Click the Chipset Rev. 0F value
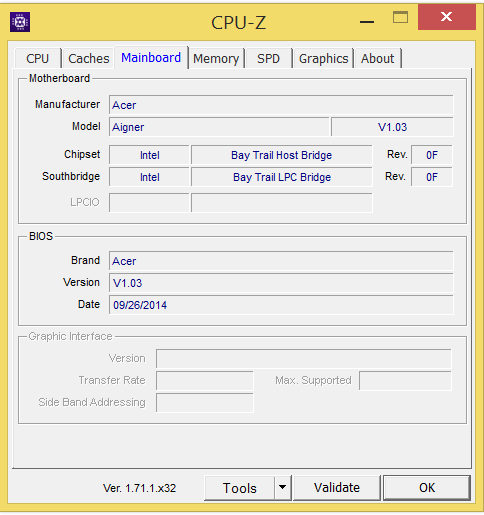This screenshot has height=515, width=484. 432,155
